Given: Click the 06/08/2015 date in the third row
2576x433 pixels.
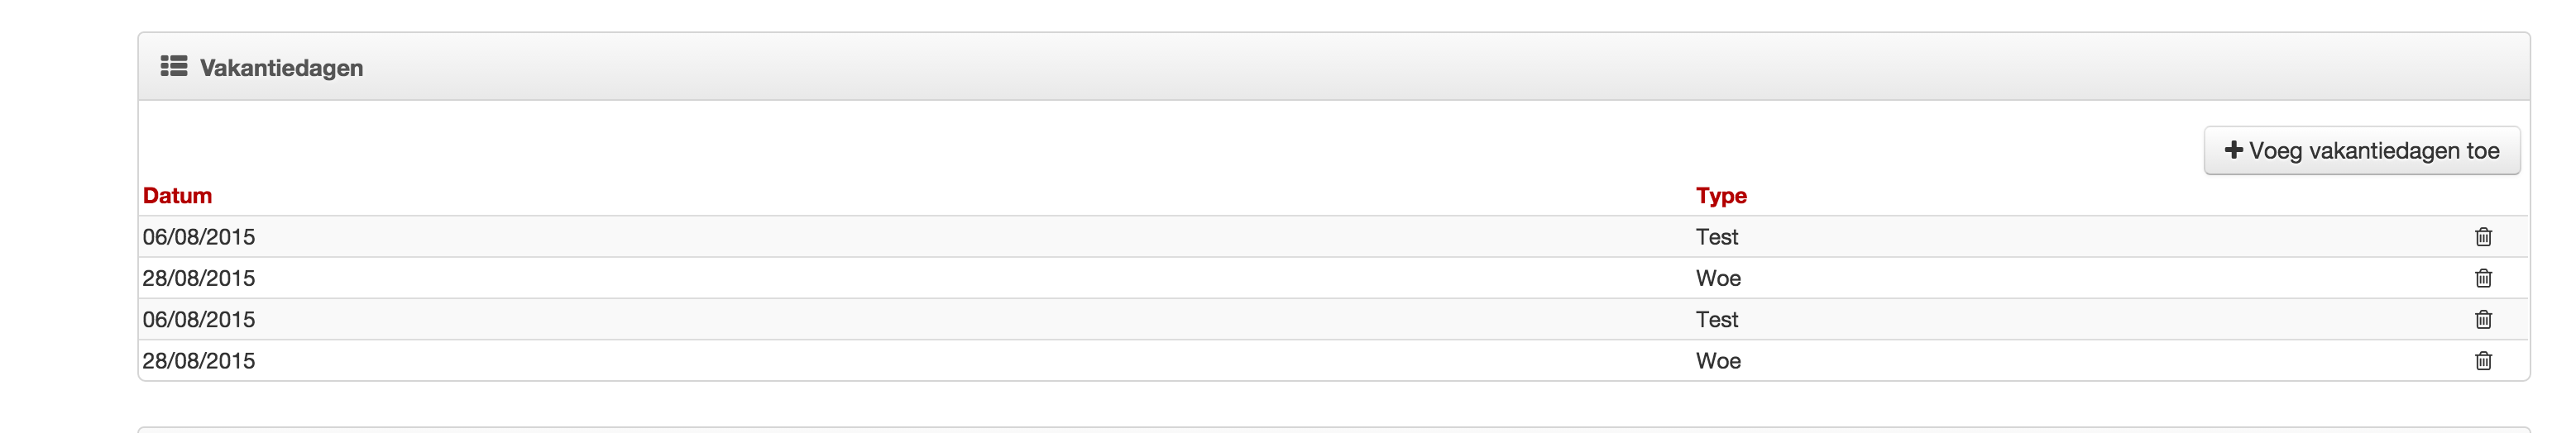Looking at the screenshot, I should click(x=198, y=320).
